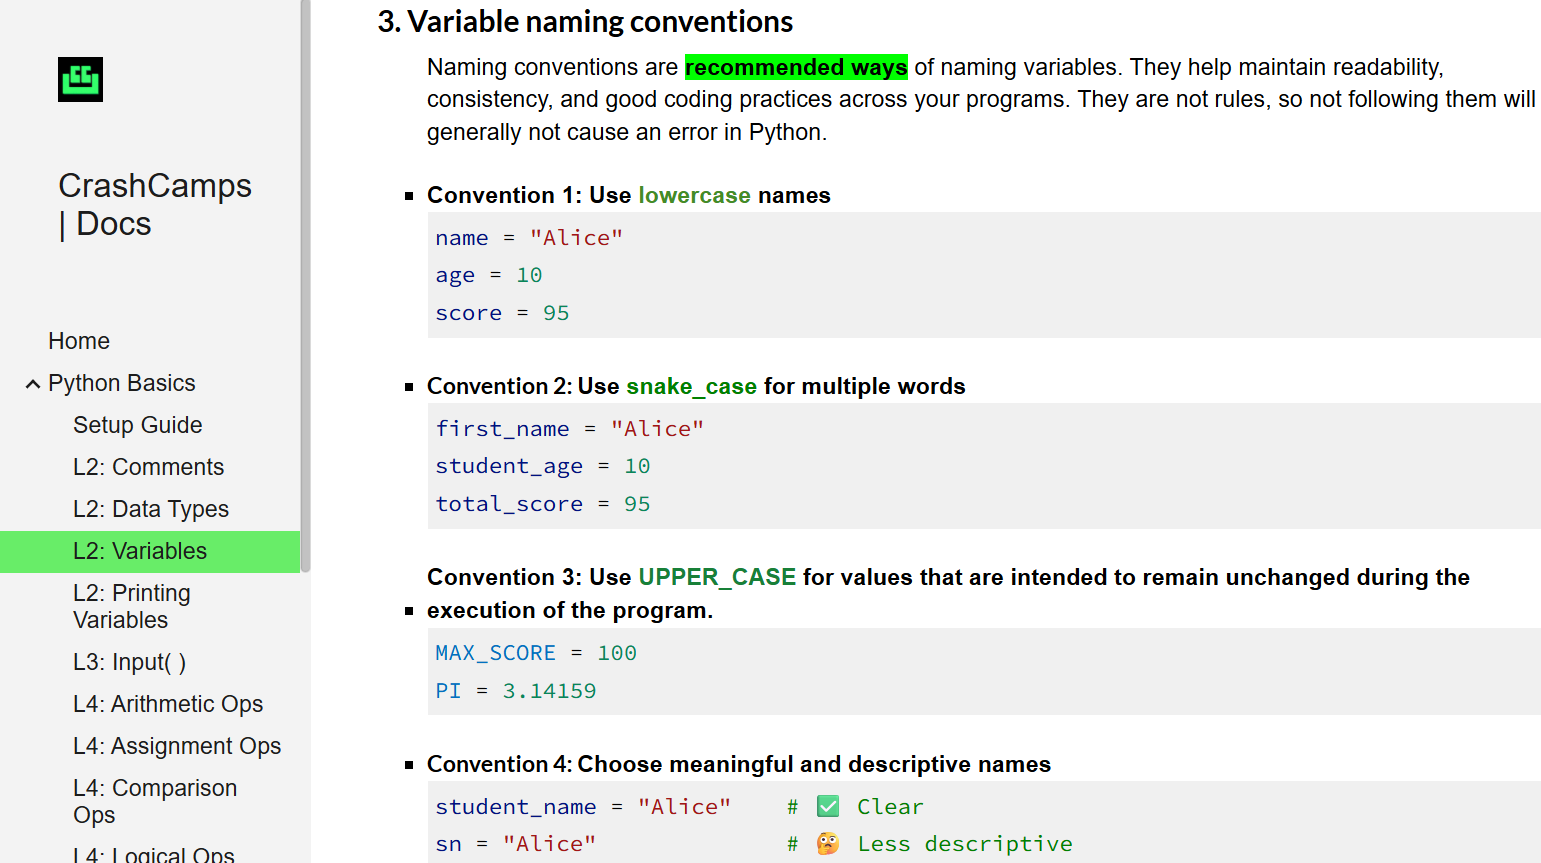Open L4: Arithmetic Ops lesson

point(168,704)
